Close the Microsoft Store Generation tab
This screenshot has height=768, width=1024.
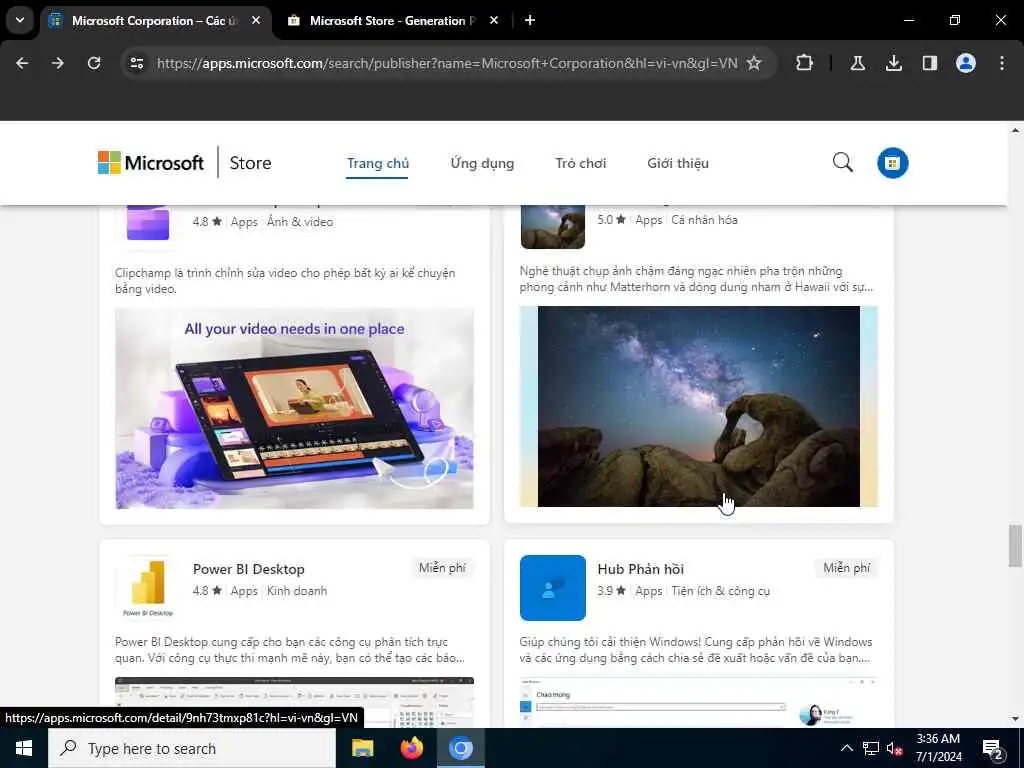[x=494, y=20]
